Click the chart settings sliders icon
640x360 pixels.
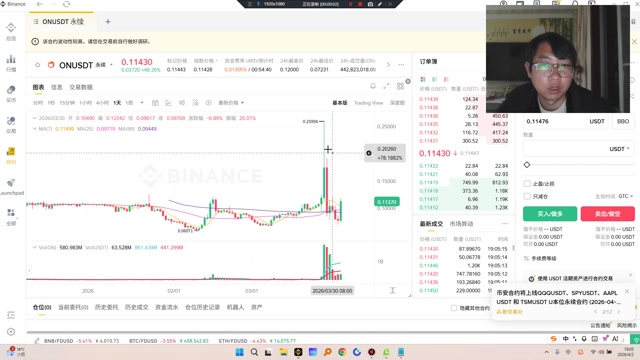[195, 103]
